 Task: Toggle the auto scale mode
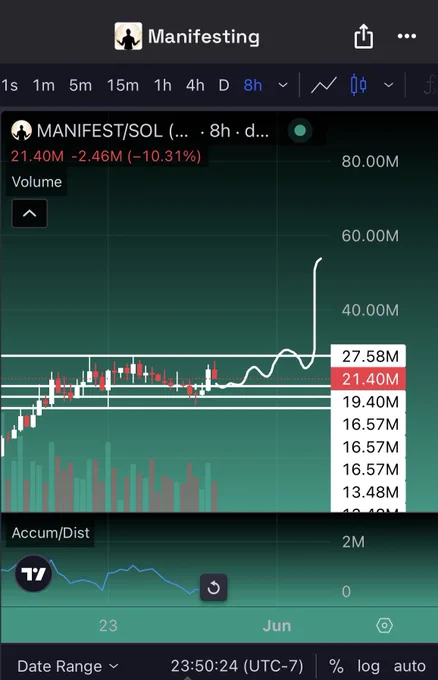pyautogui.click(x=409, y=666)
